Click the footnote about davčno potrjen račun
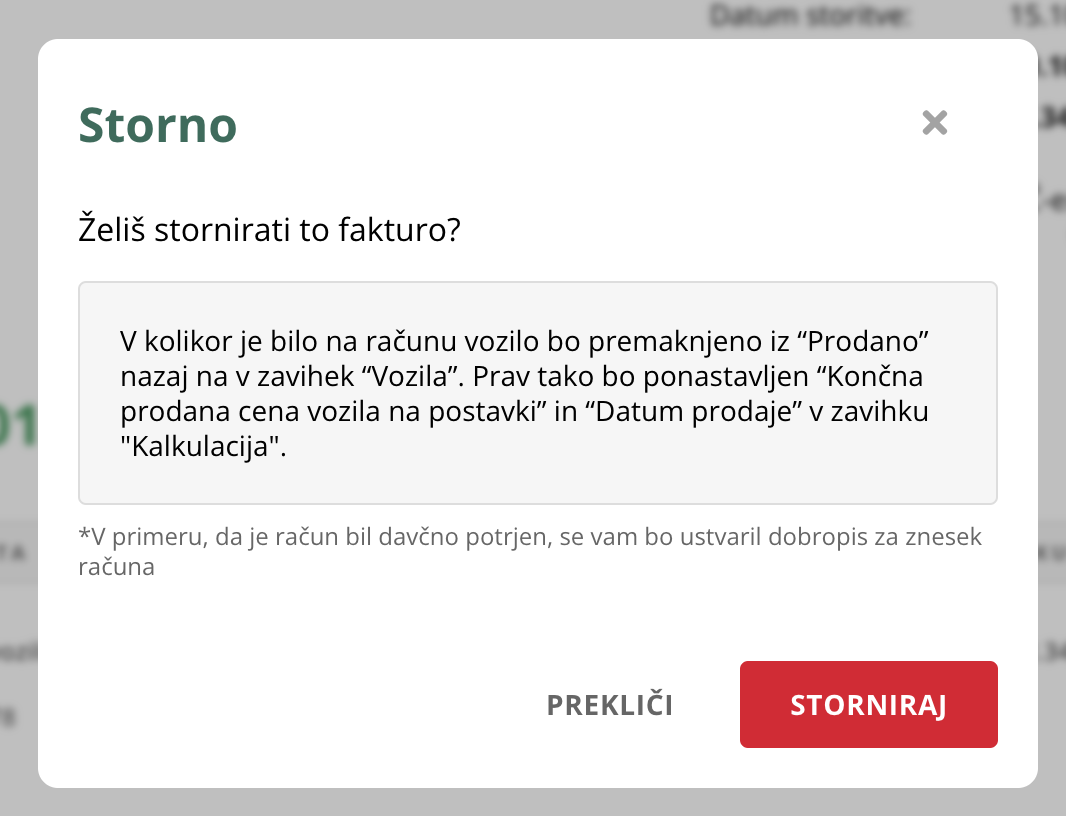Image resolution: width=1066 pixels, height=816 pixels. point(530,551)
